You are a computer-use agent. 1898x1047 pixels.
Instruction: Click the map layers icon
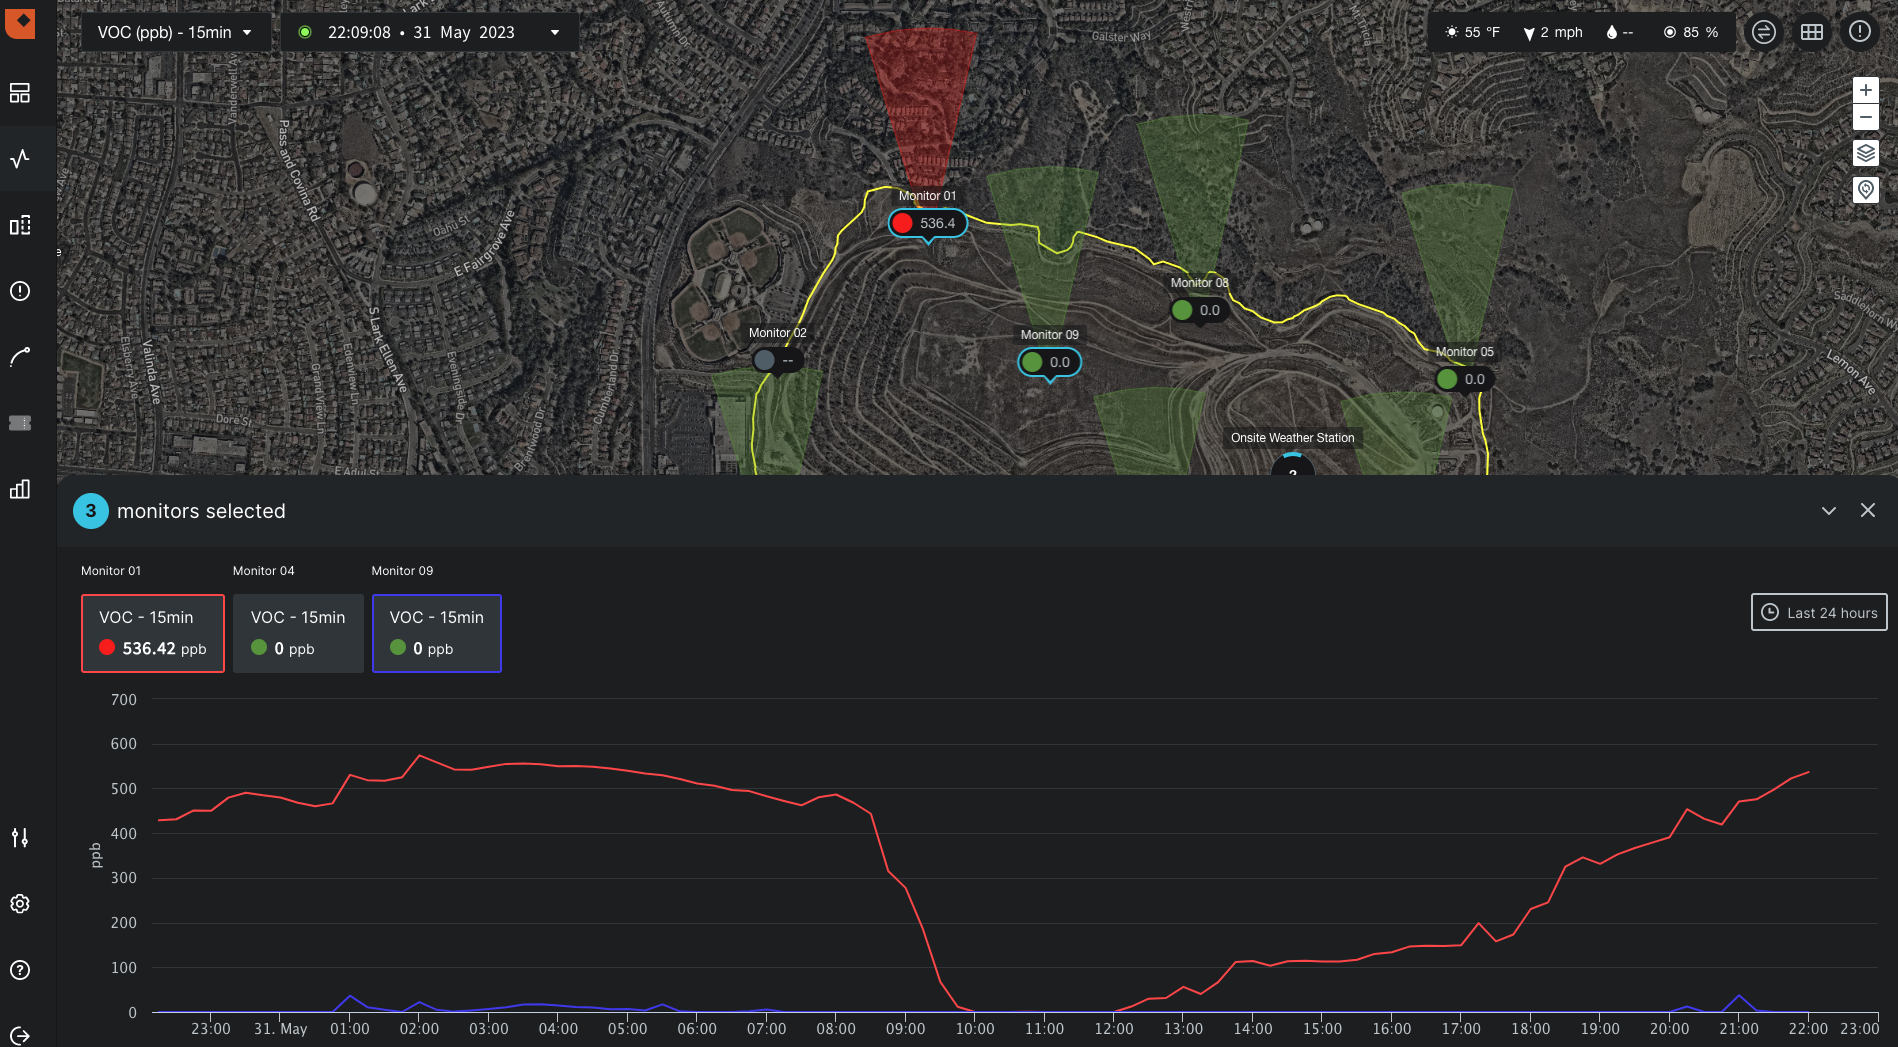[1865, 153]
